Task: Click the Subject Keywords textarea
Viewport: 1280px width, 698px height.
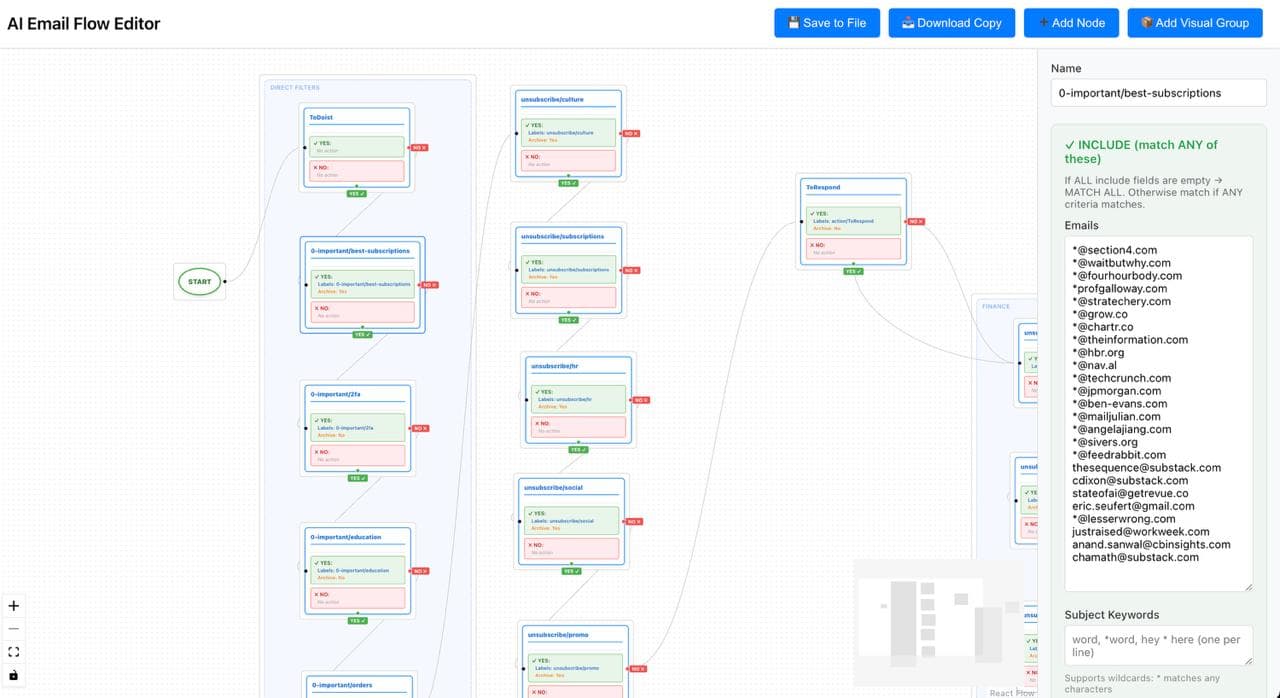Action: pyautogui.click(x=1159, y=645)
